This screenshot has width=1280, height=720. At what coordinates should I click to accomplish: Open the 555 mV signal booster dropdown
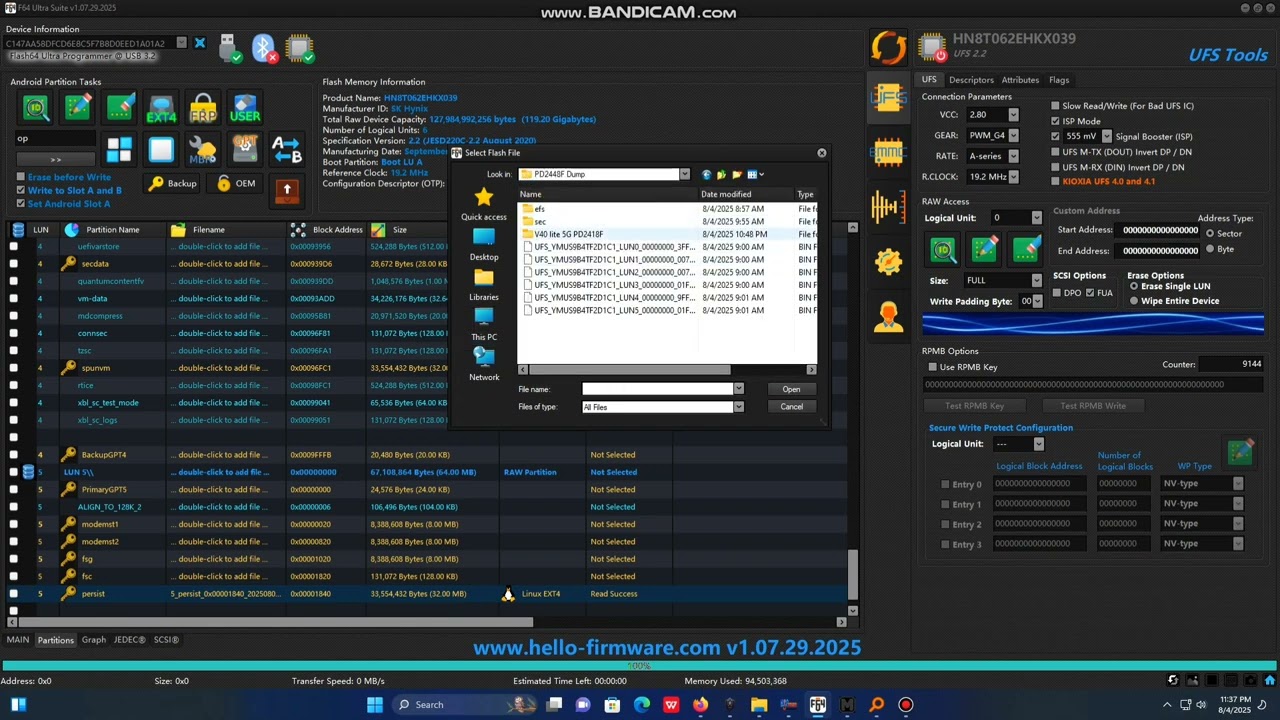(x=1106, y=136)
